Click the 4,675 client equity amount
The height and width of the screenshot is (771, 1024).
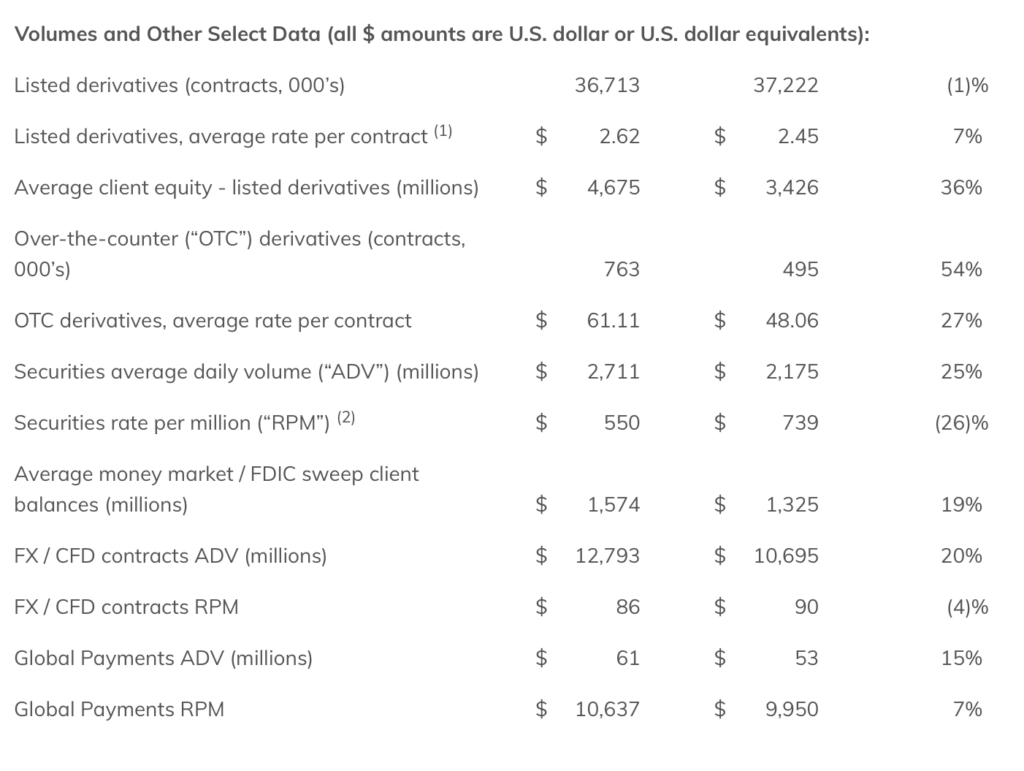613,187
